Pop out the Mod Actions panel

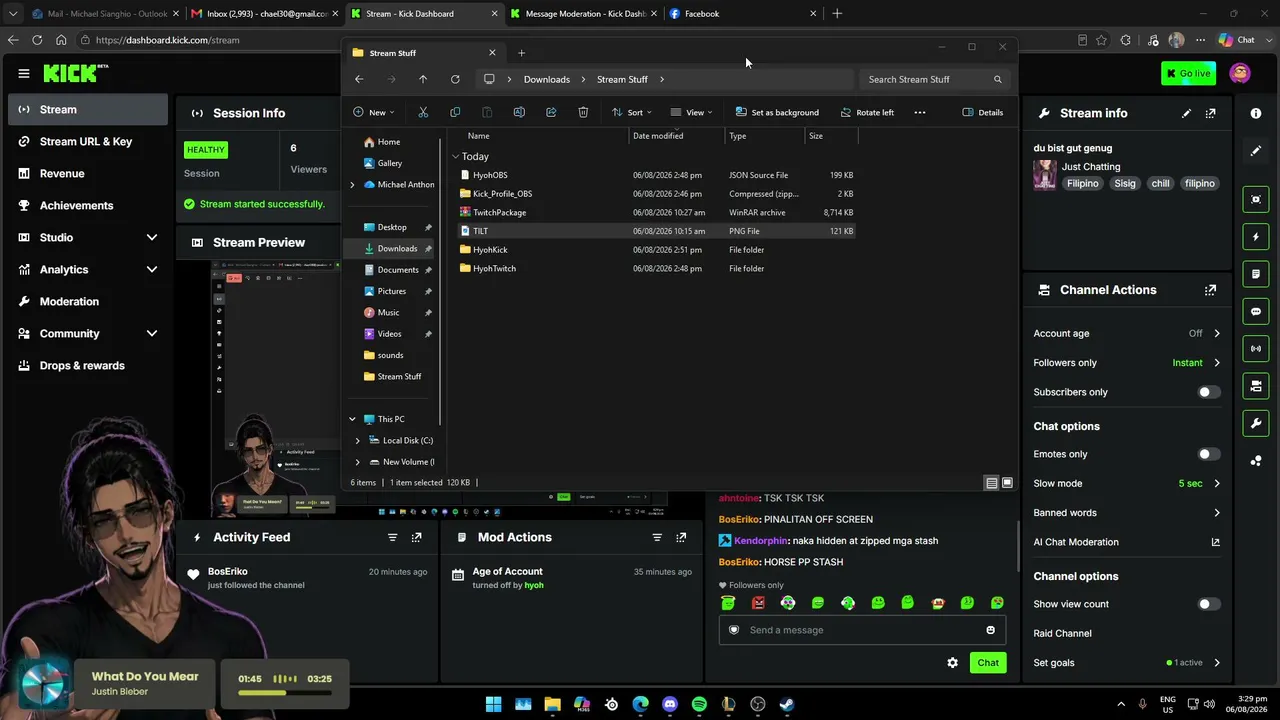(680, 537)
